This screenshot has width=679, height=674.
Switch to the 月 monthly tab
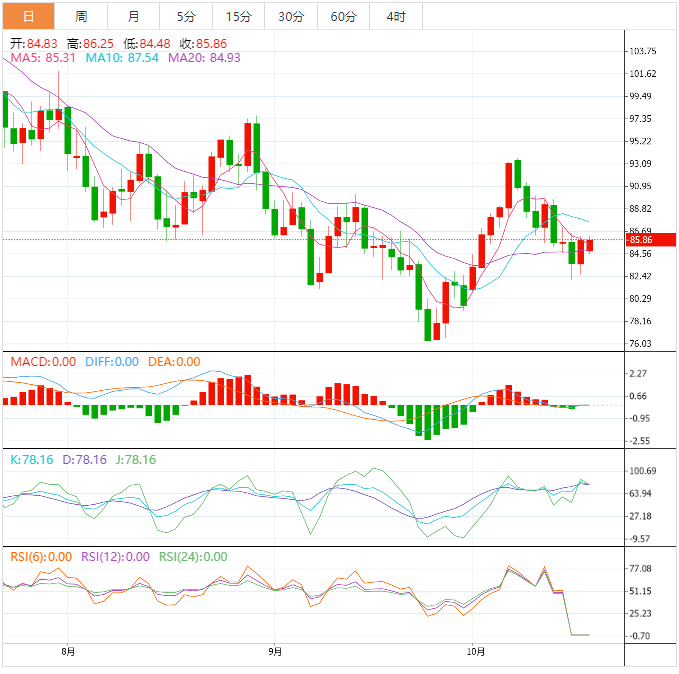(x=133, y=16)
